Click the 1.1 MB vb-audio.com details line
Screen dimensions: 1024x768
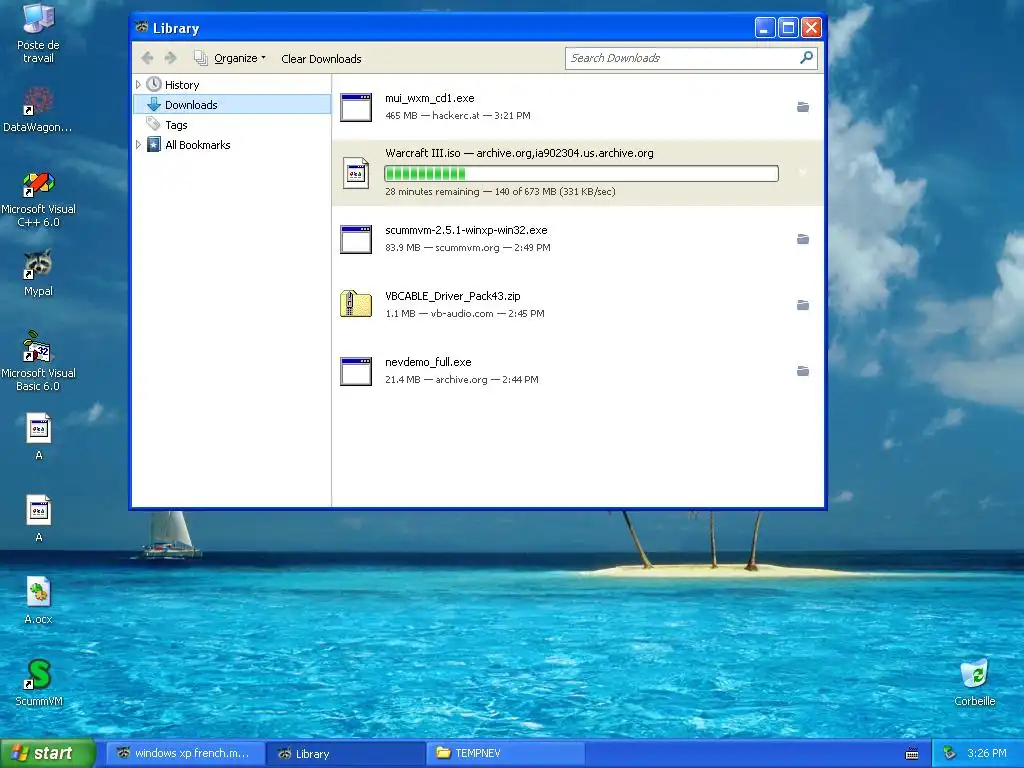point(465,313)
